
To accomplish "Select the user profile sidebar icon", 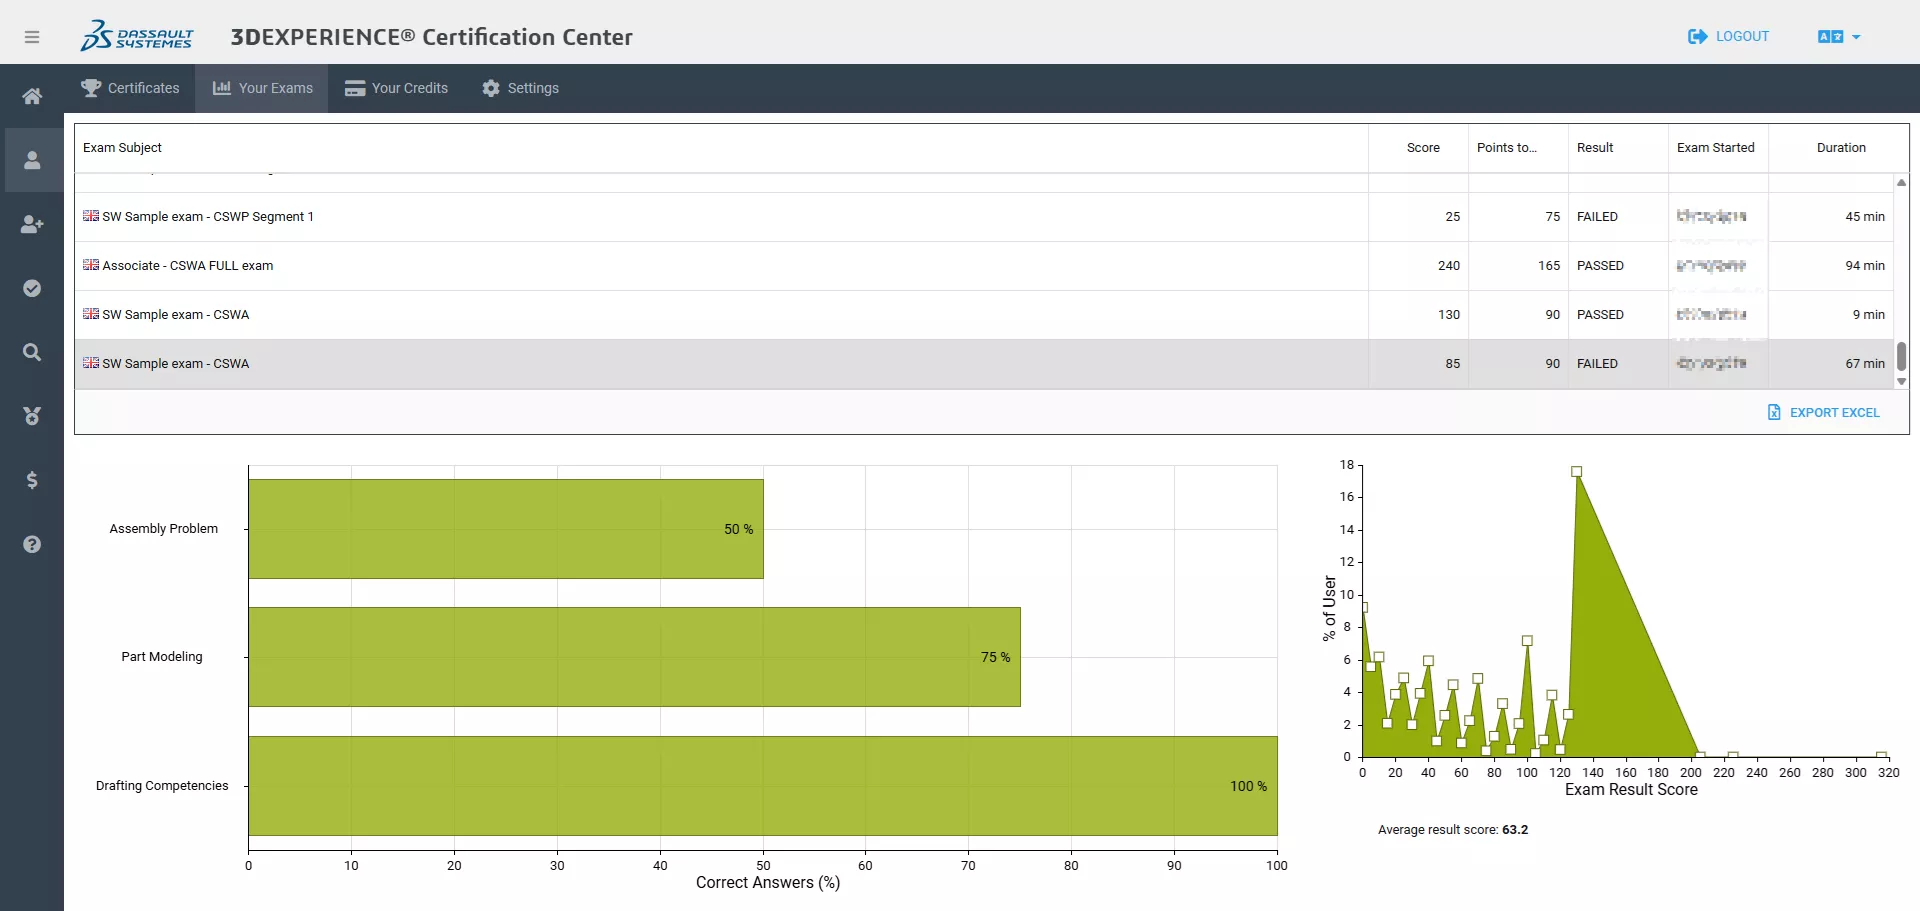I will click(32, 160).
